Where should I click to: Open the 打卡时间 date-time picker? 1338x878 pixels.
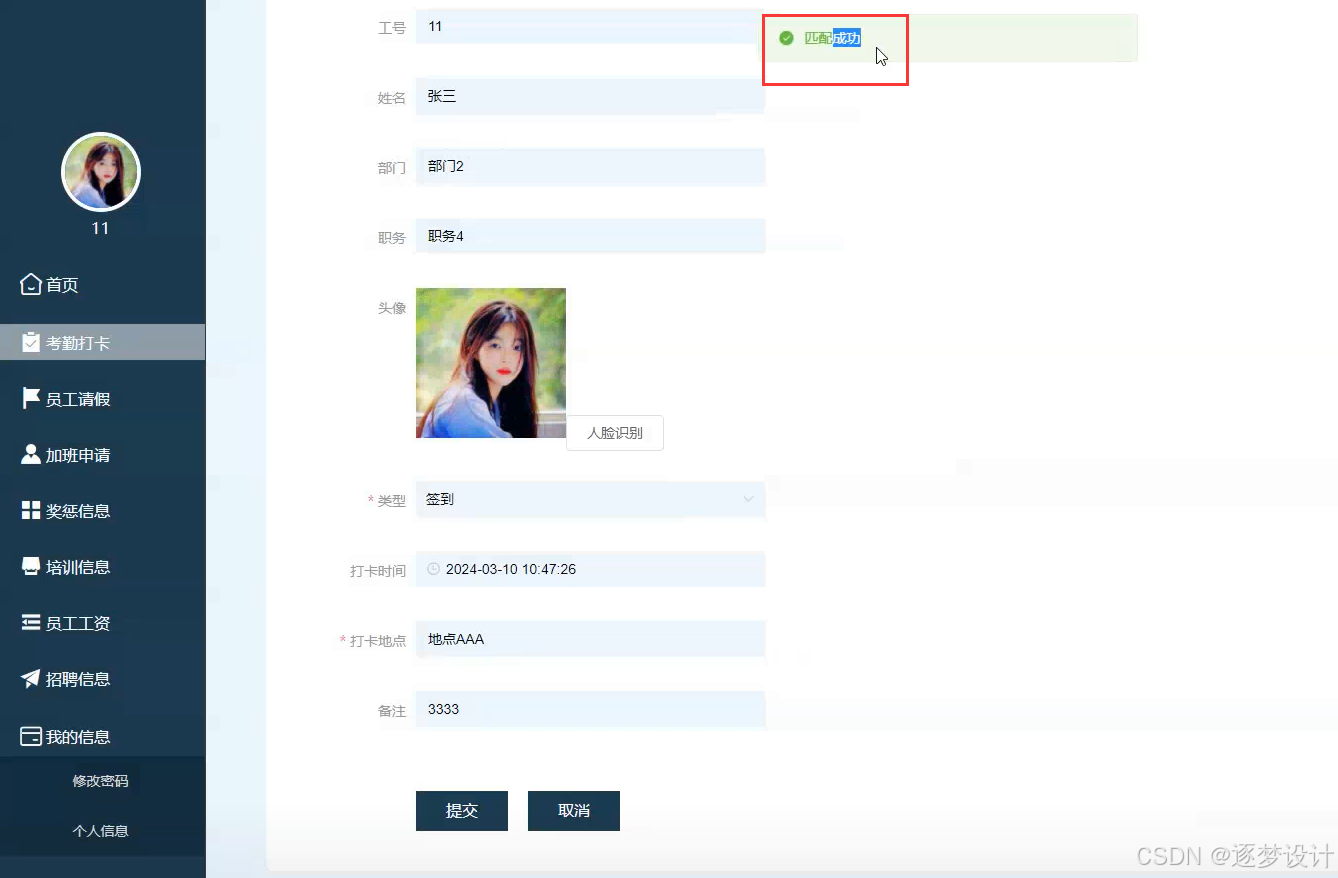click(x=590, y=569)
